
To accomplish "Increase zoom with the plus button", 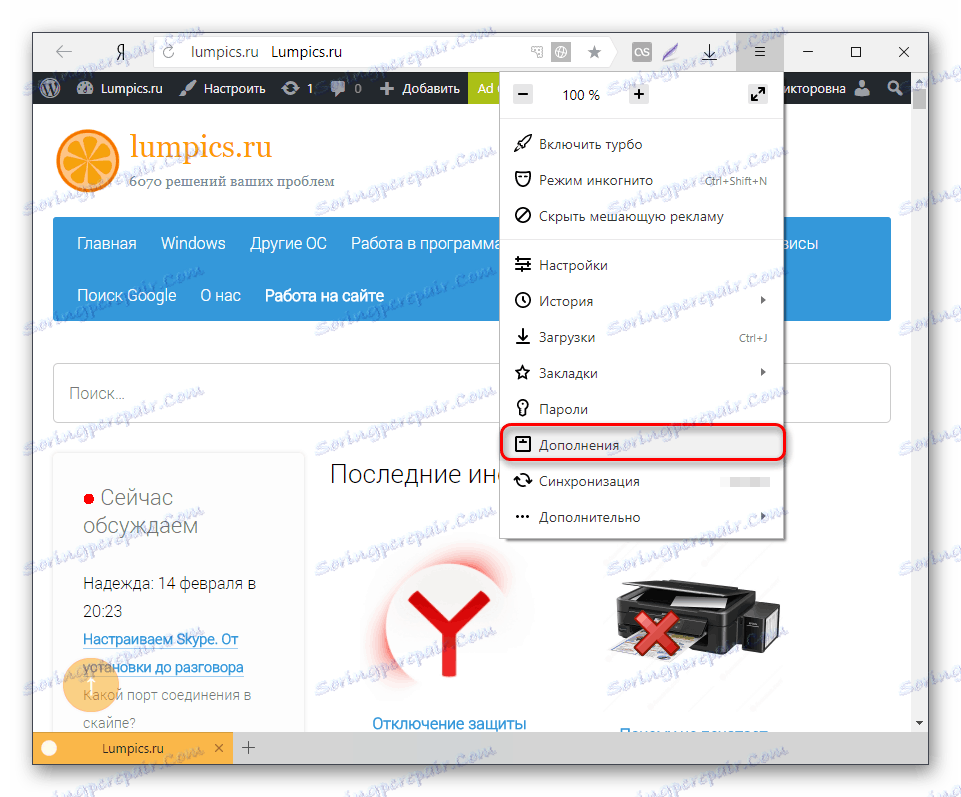I will click(639, 94).
